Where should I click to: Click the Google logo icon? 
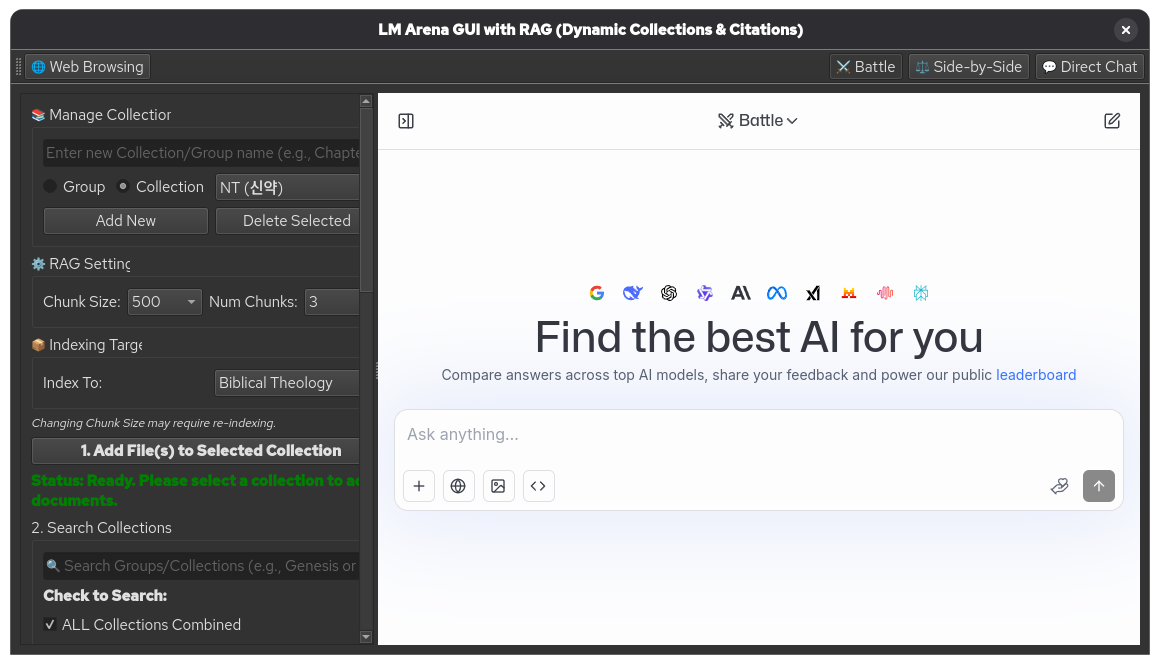(597, 293)
